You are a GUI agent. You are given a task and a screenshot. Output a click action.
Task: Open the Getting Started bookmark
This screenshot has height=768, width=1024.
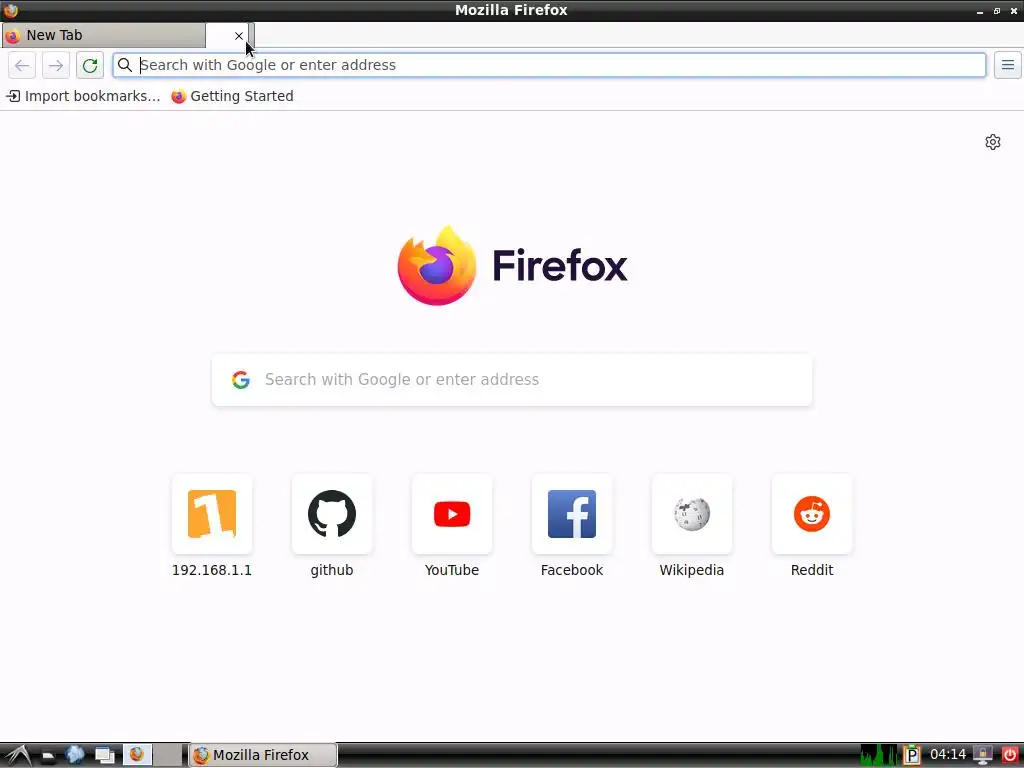[232, 97]
